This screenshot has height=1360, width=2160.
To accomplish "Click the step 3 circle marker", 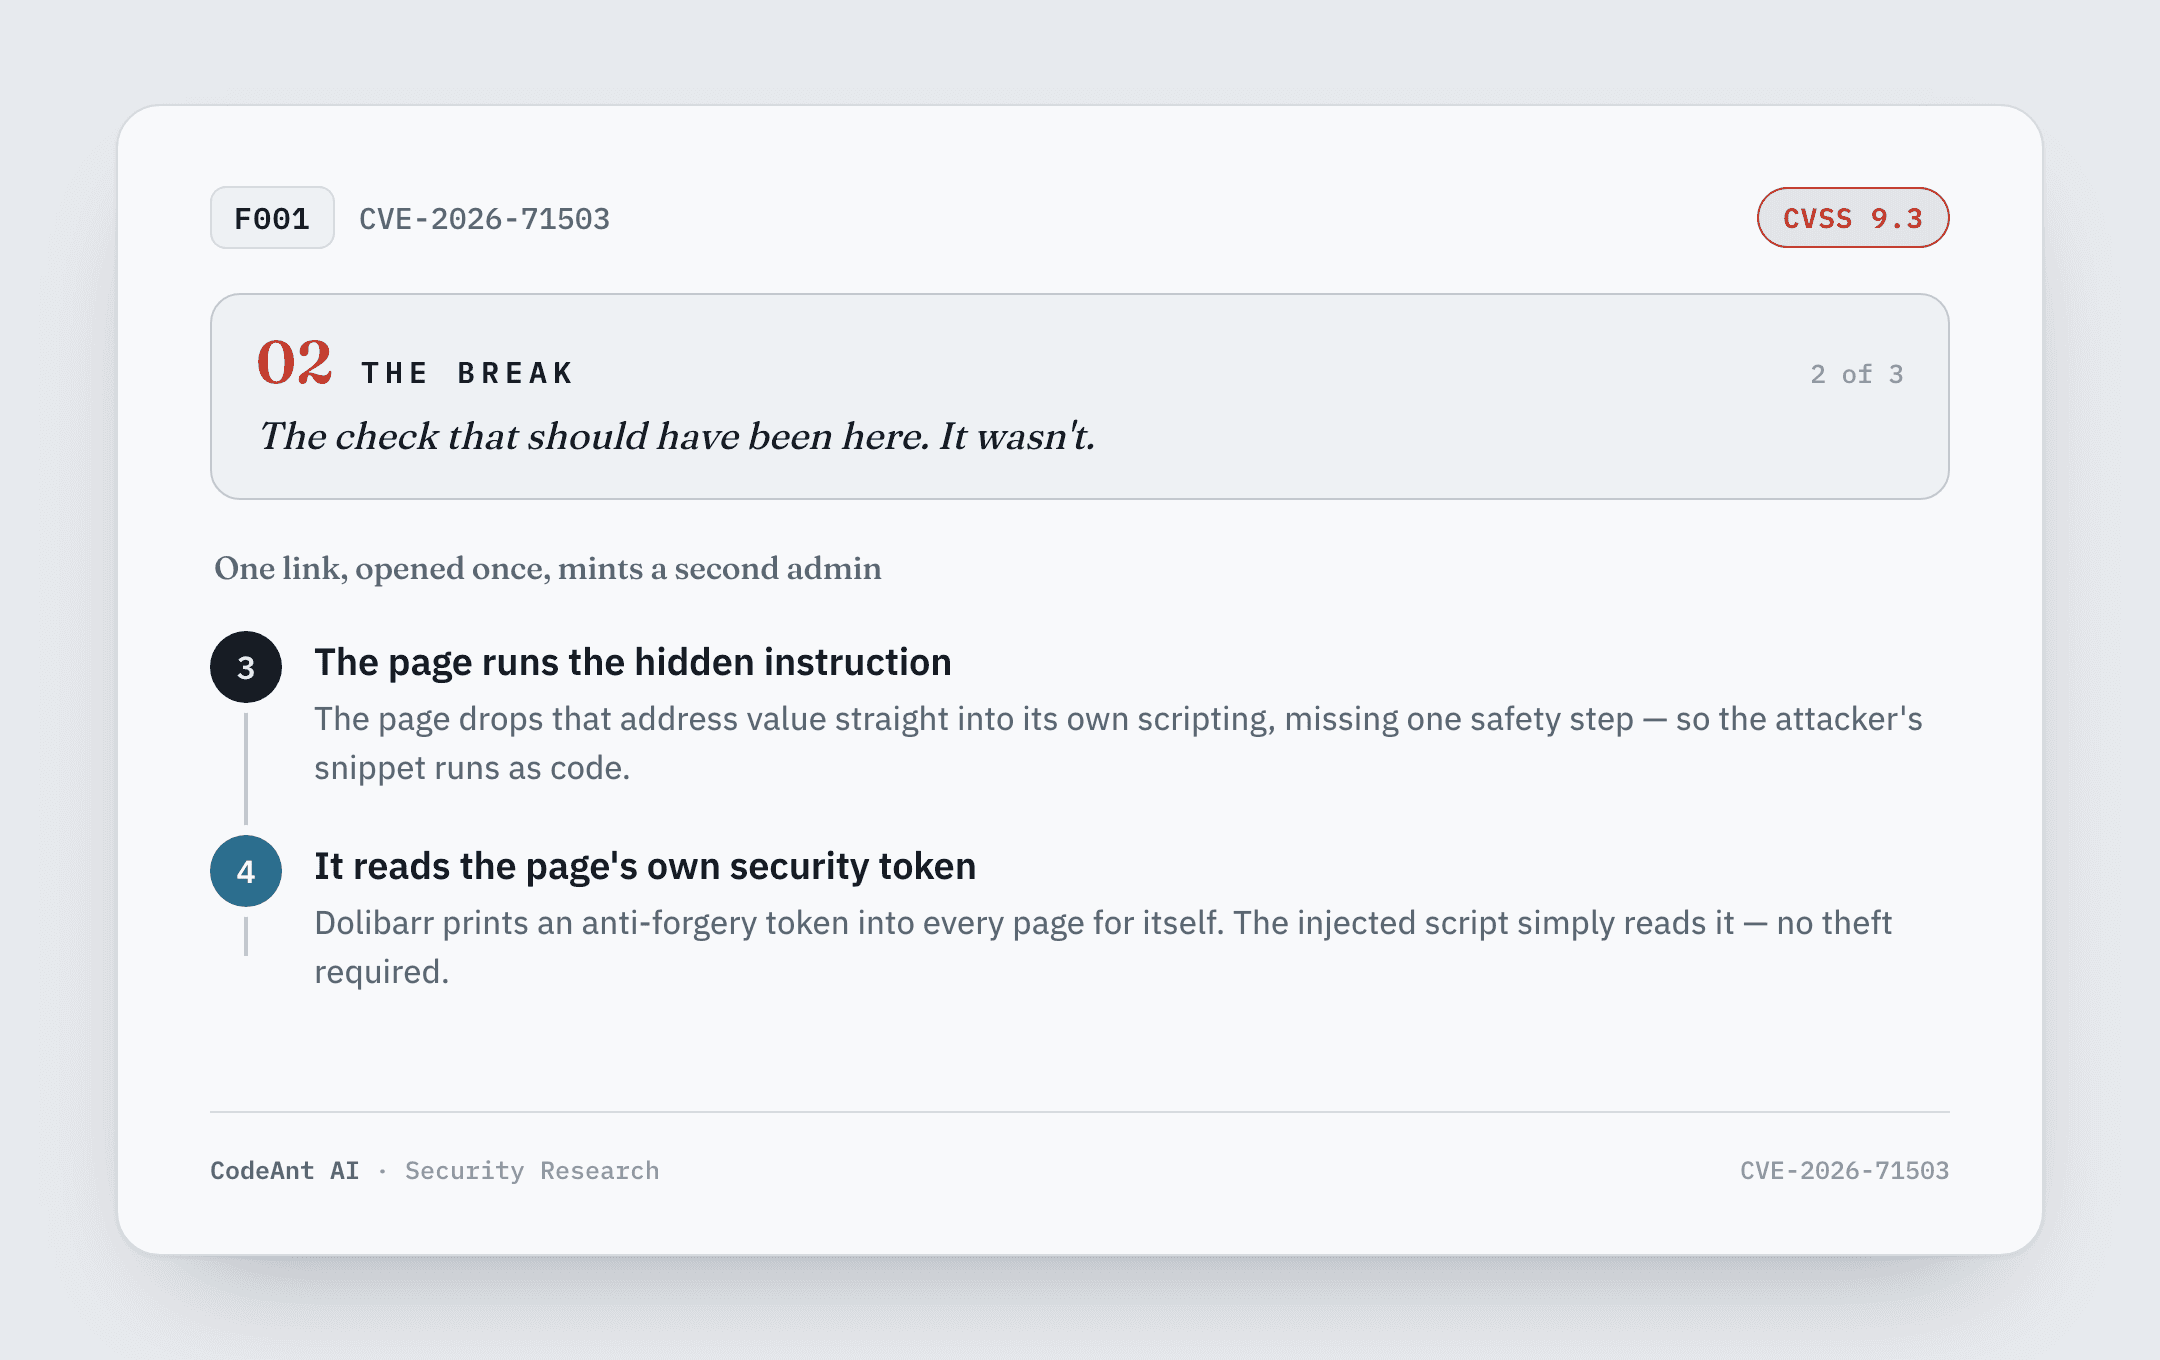I will 246,667.
